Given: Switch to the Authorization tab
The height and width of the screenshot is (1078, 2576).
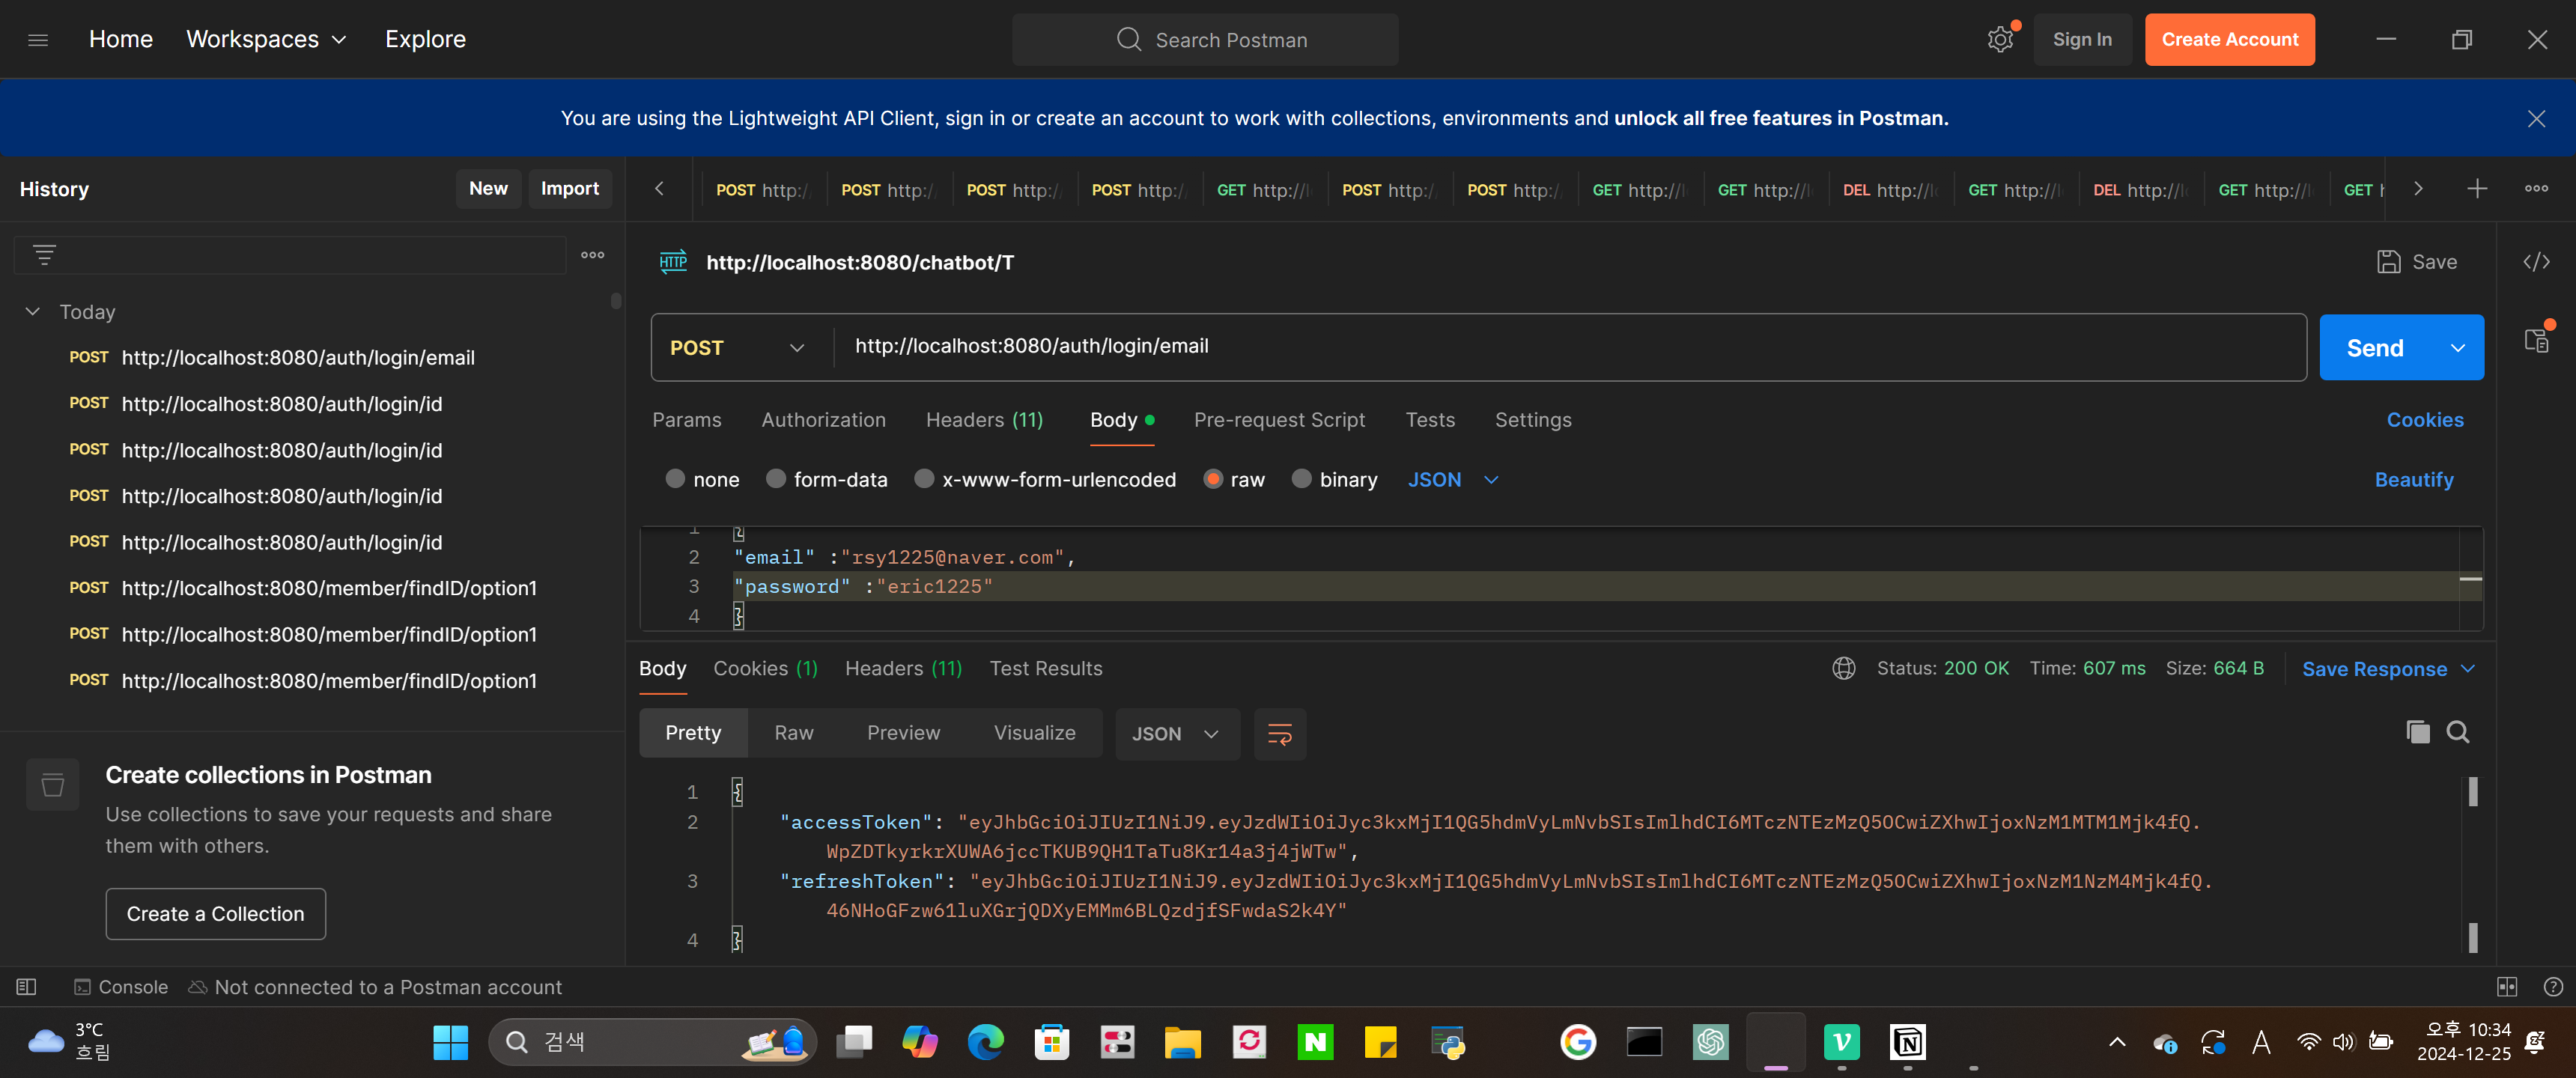Looking at the screenshot, I should click(823, 420).
